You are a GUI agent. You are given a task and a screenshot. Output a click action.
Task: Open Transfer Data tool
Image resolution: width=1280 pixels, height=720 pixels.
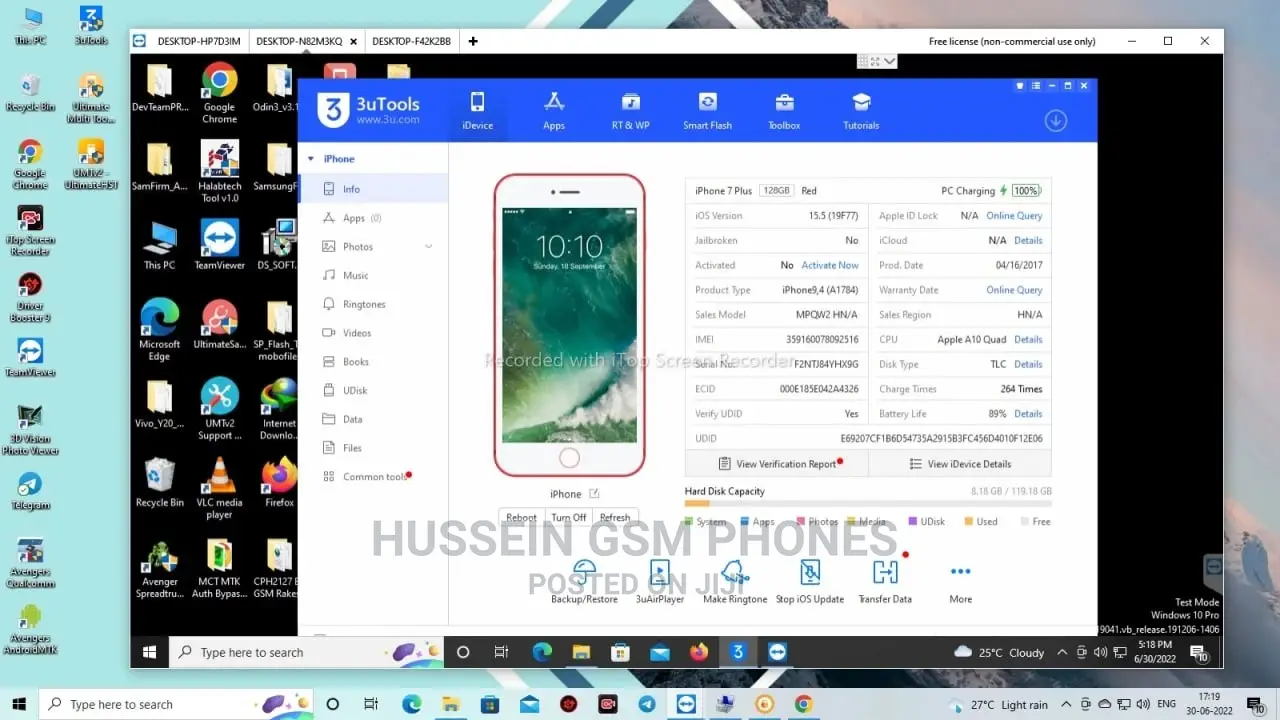(885, 581)
